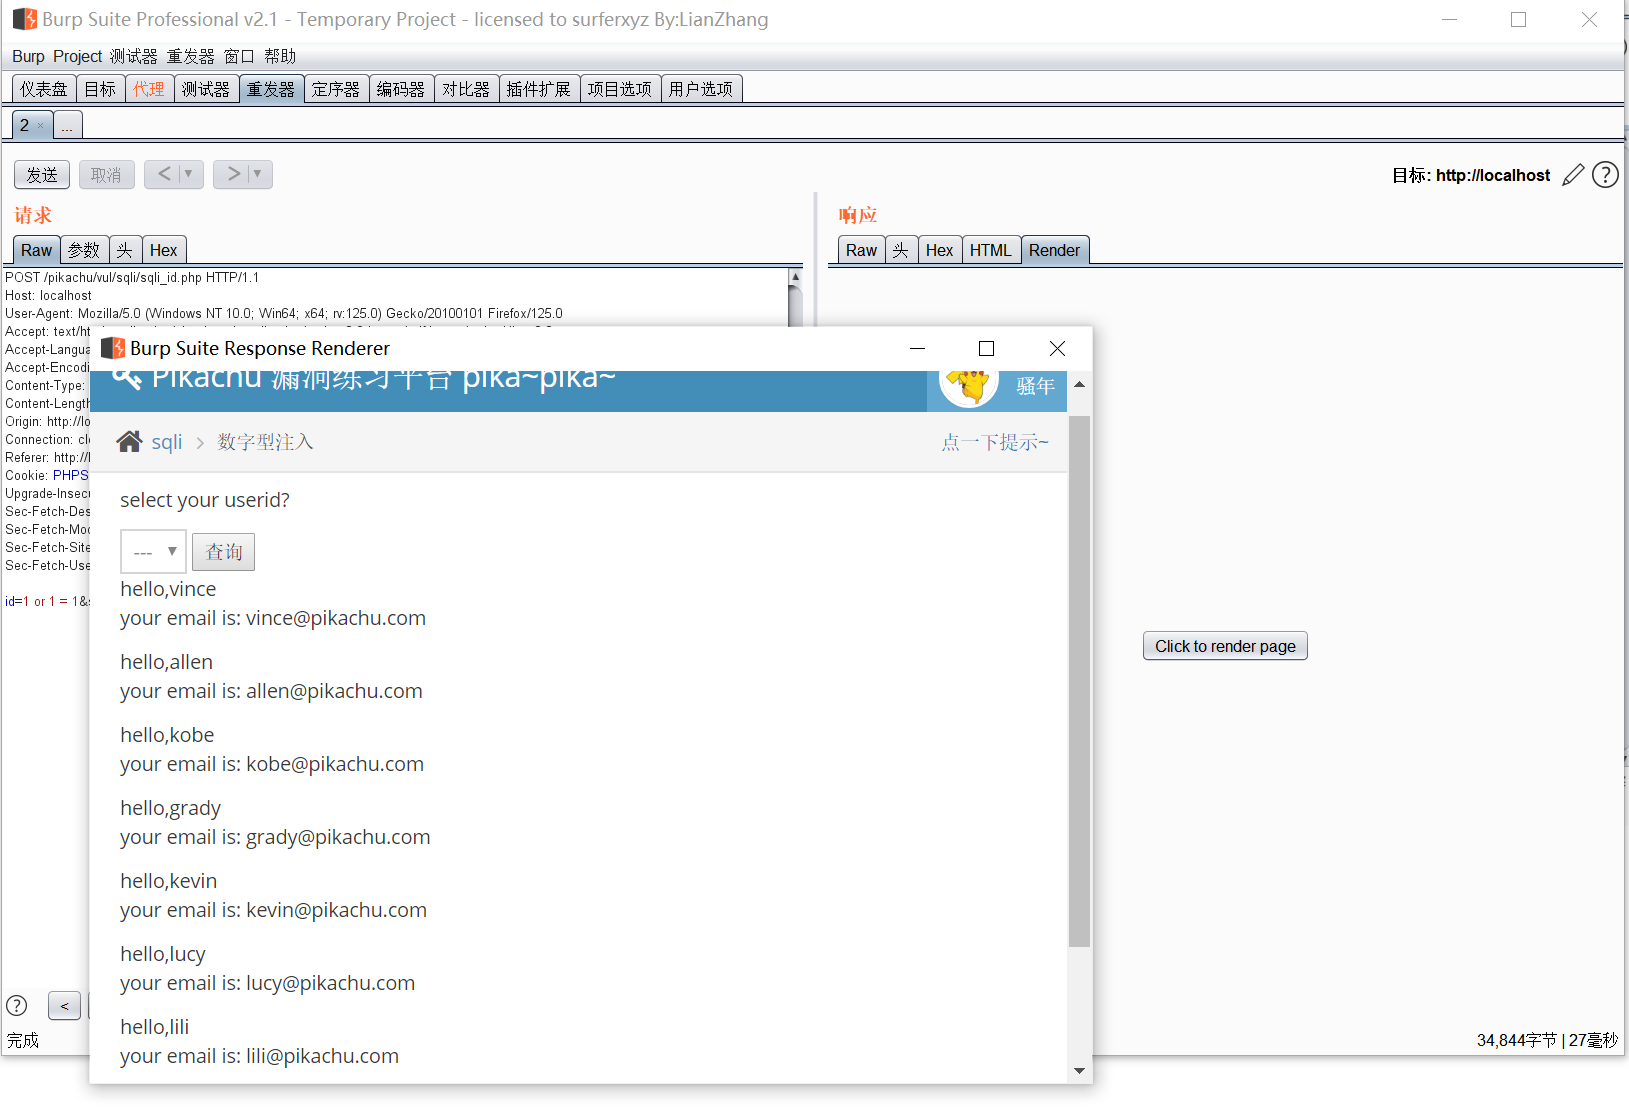
Task: Click the renderer vertical scrollbar thumb
Action: 1079,680
